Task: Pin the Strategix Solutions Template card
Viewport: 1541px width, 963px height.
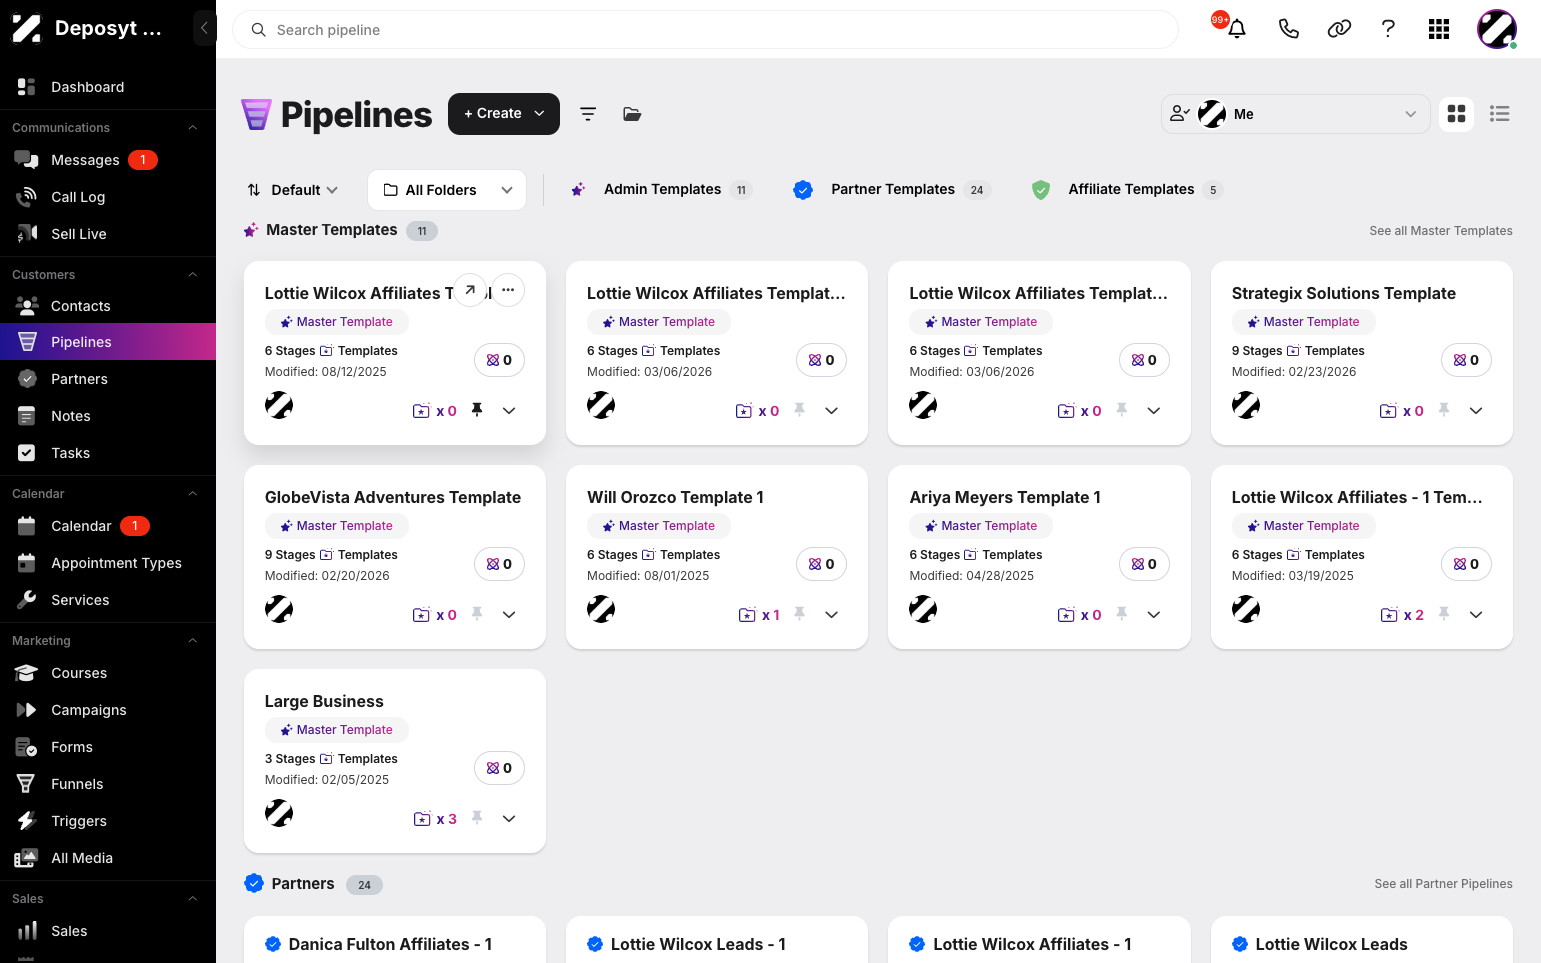Action: click(x=1444, y=410)
